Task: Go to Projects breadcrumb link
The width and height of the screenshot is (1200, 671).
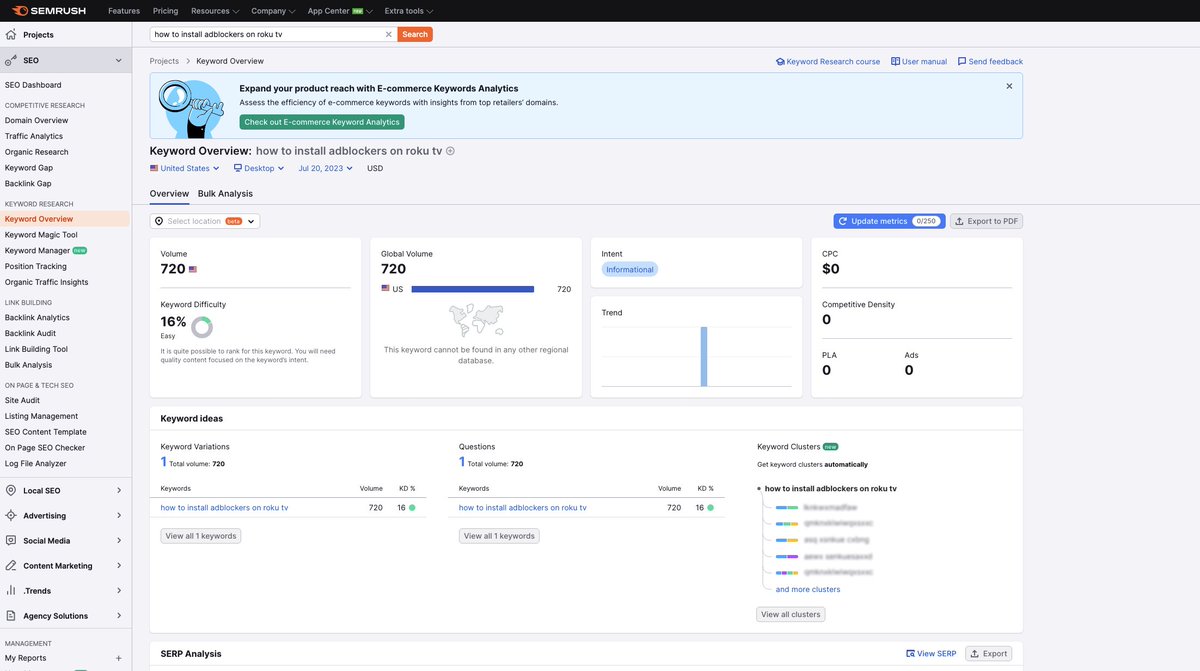Action: pyautogui.click(x=164, y=62)
